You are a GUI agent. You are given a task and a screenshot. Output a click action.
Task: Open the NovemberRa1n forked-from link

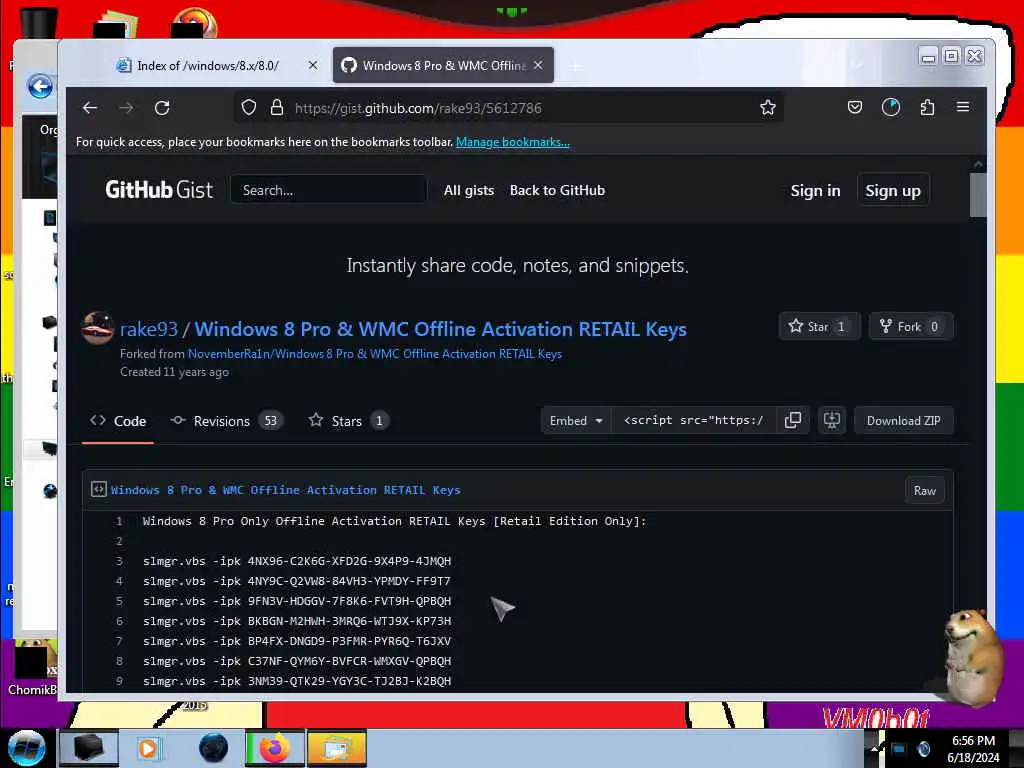(x=375, y=354)
